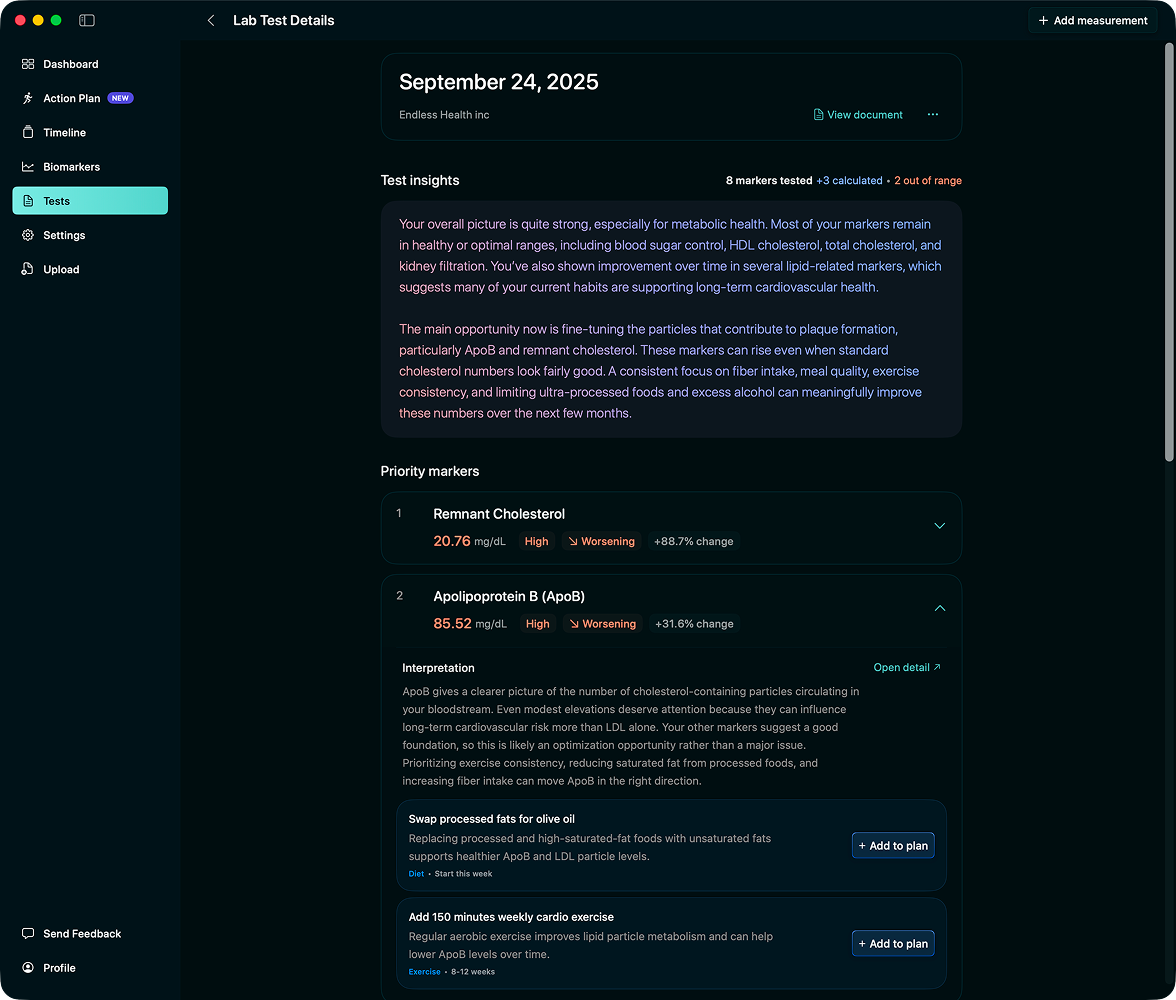Click the 'Remnant Cholesterol' marker title
The width and height of the screenshot is (1176, 1000).
coord(499,514)
